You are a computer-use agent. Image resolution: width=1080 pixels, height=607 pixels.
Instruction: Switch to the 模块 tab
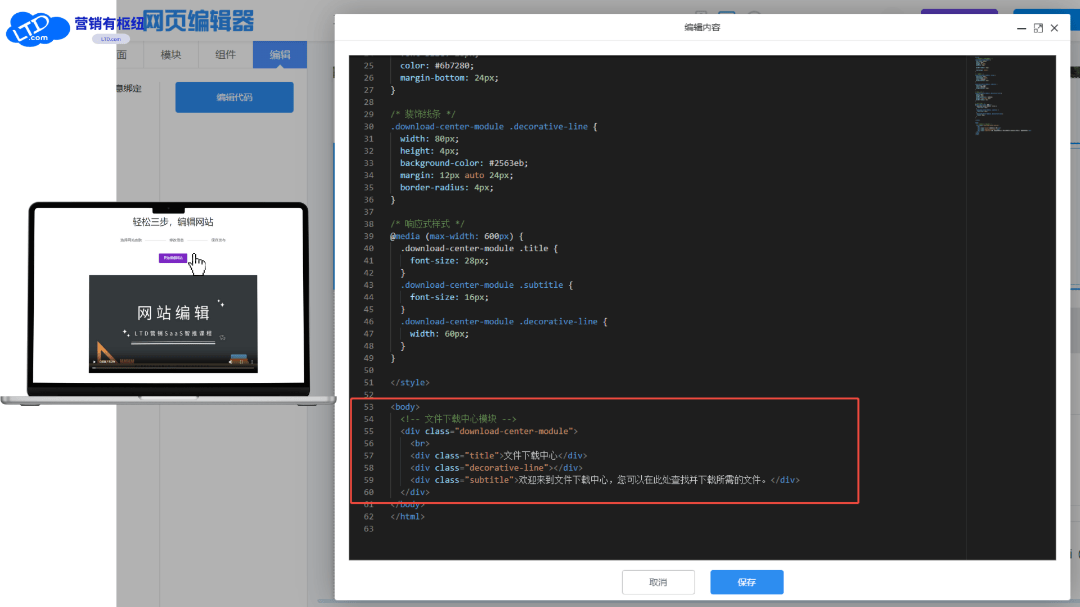pyautogui.click(x=171, y=54)
